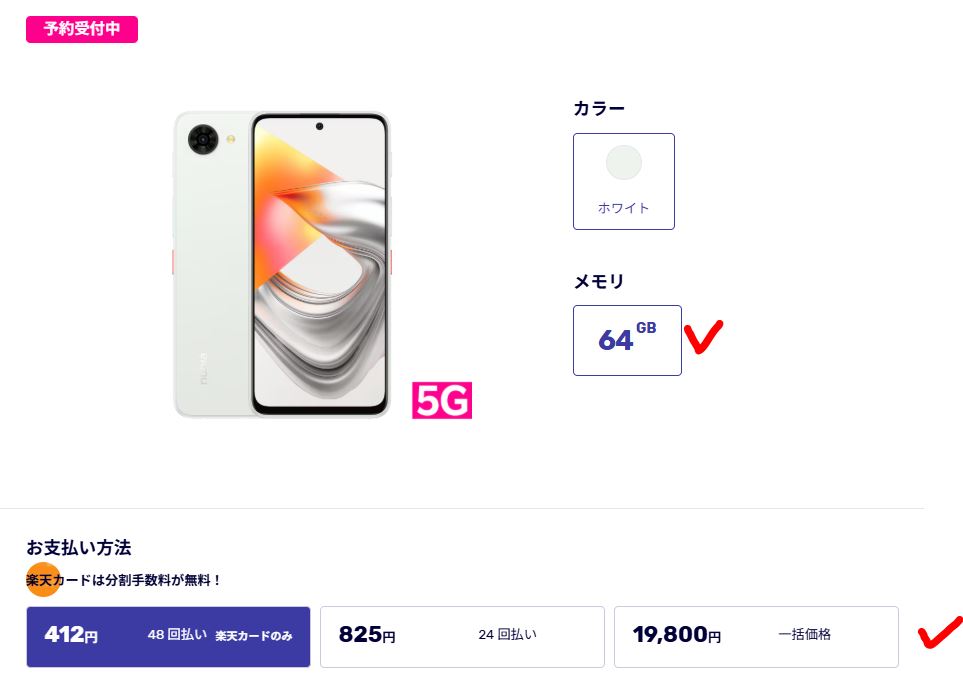The height and width of the screenshot is (684, 963).
Task: Click the phone back panel image
Action: pos(212,264)
